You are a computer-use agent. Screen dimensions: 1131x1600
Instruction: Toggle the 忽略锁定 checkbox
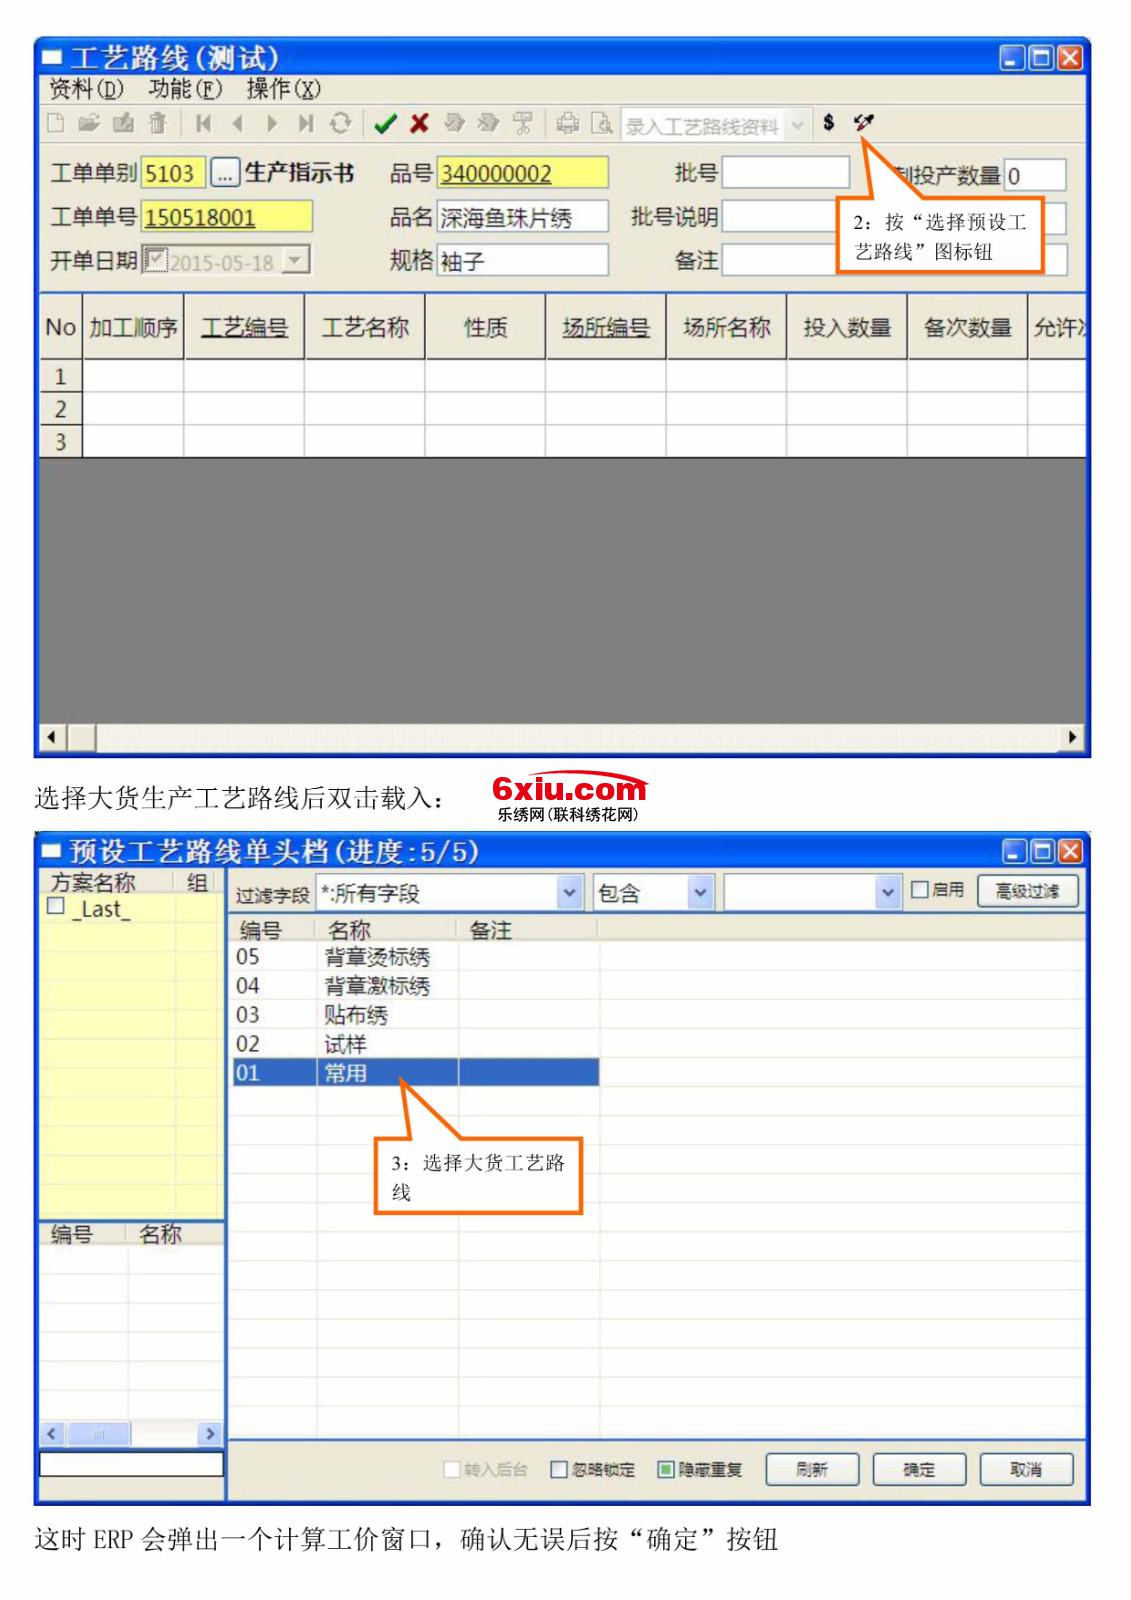559,1469
